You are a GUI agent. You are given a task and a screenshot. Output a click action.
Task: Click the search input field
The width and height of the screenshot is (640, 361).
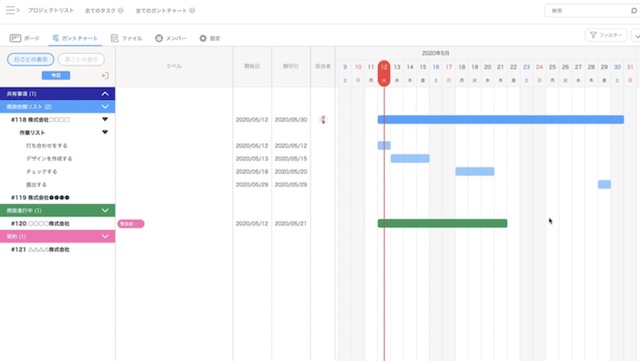coord(588,11)
